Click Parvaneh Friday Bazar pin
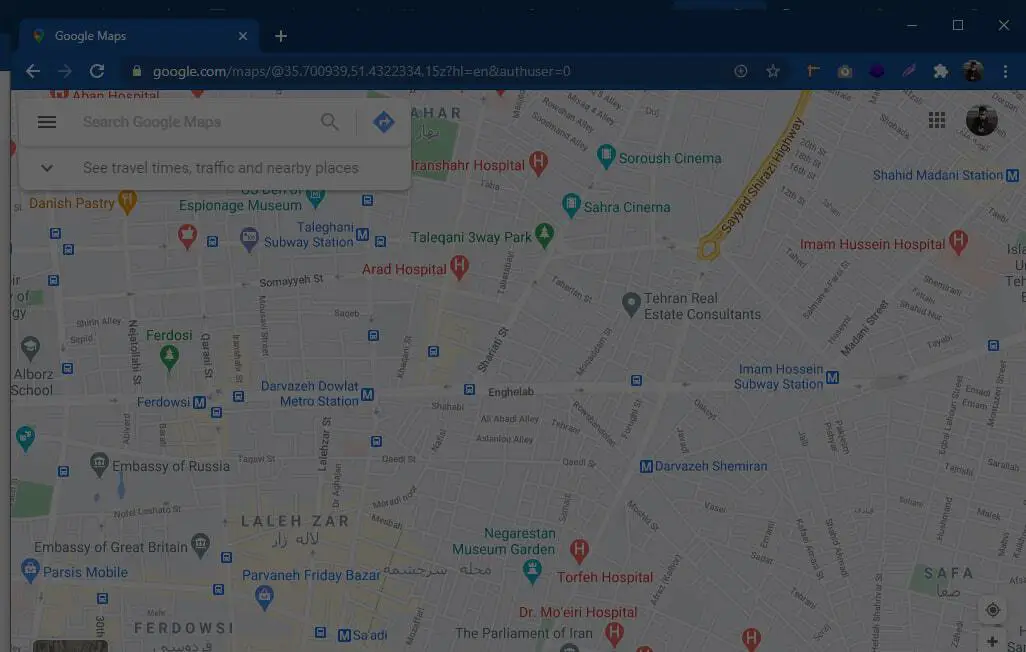Image resolution: width=1026 pixels, height=652 pixels. 264,597
